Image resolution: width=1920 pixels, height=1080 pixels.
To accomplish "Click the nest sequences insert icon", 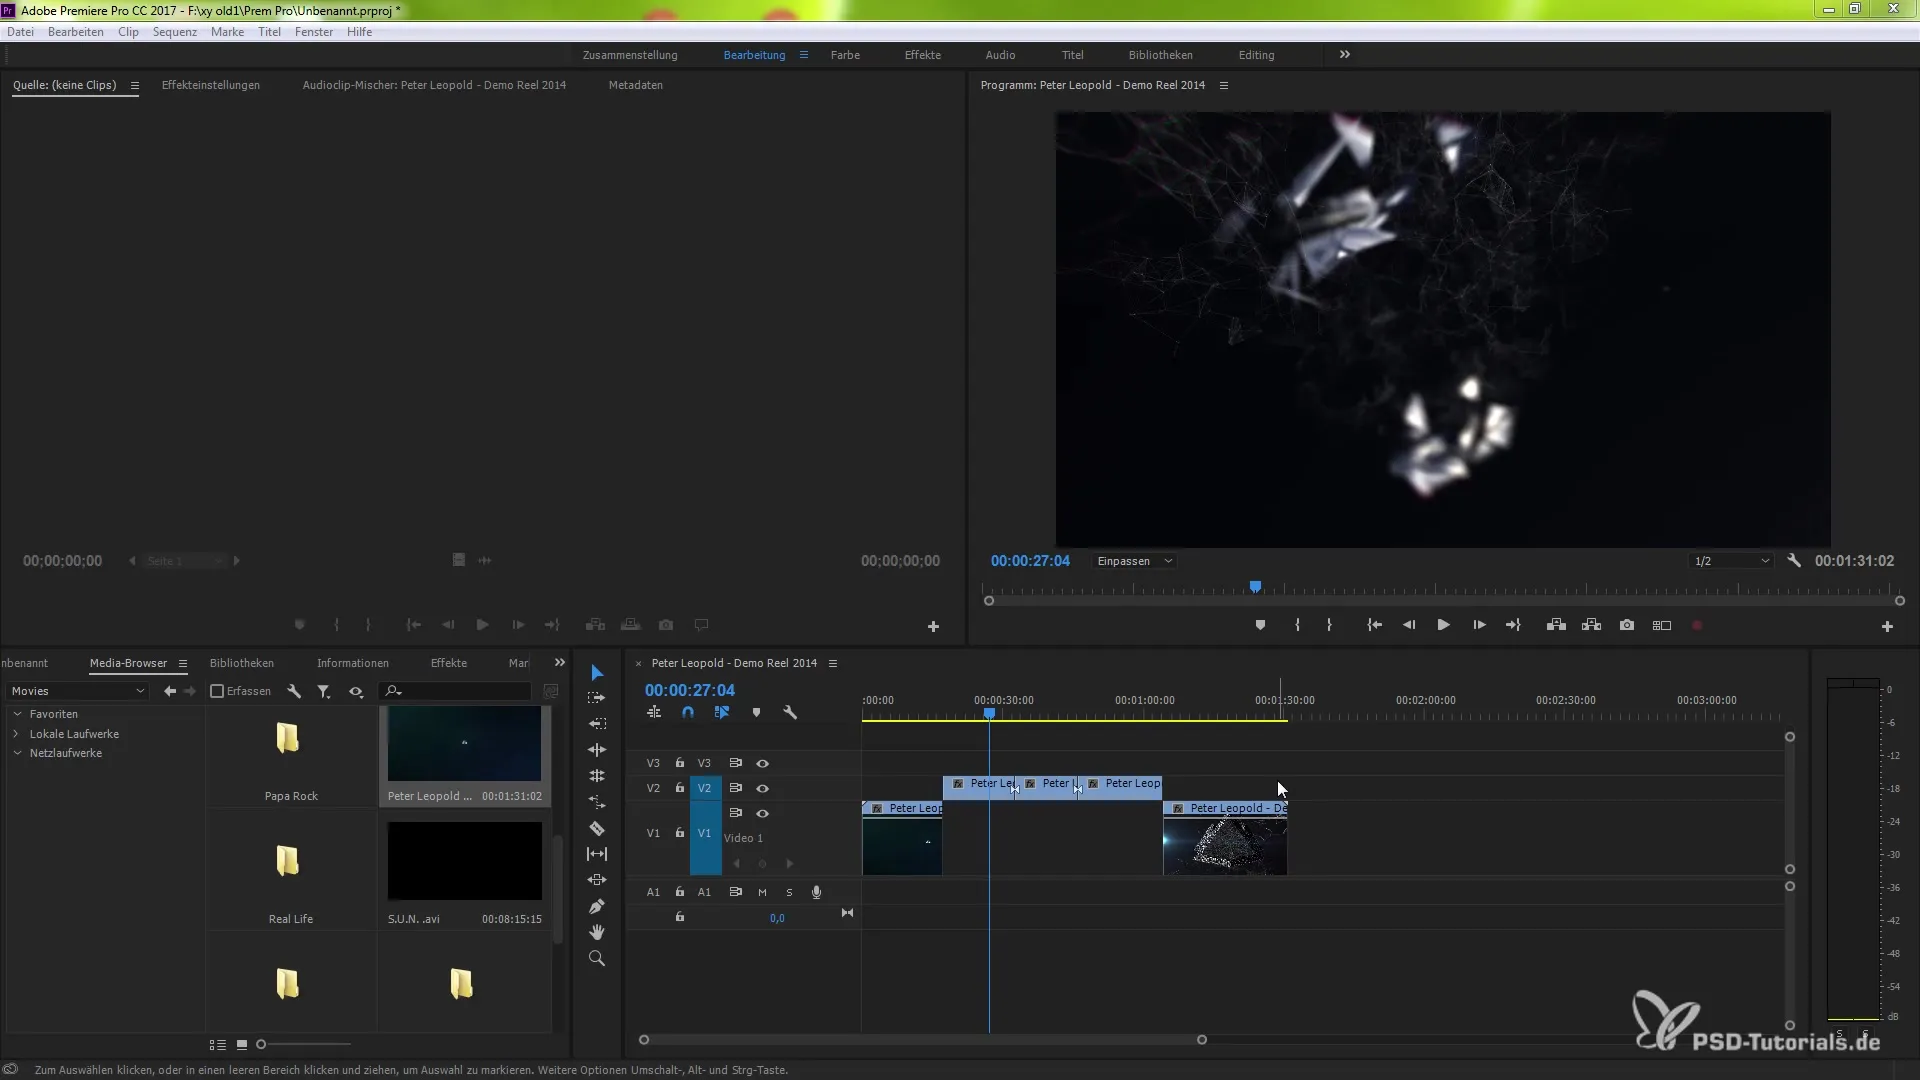I will click(654, 713).
